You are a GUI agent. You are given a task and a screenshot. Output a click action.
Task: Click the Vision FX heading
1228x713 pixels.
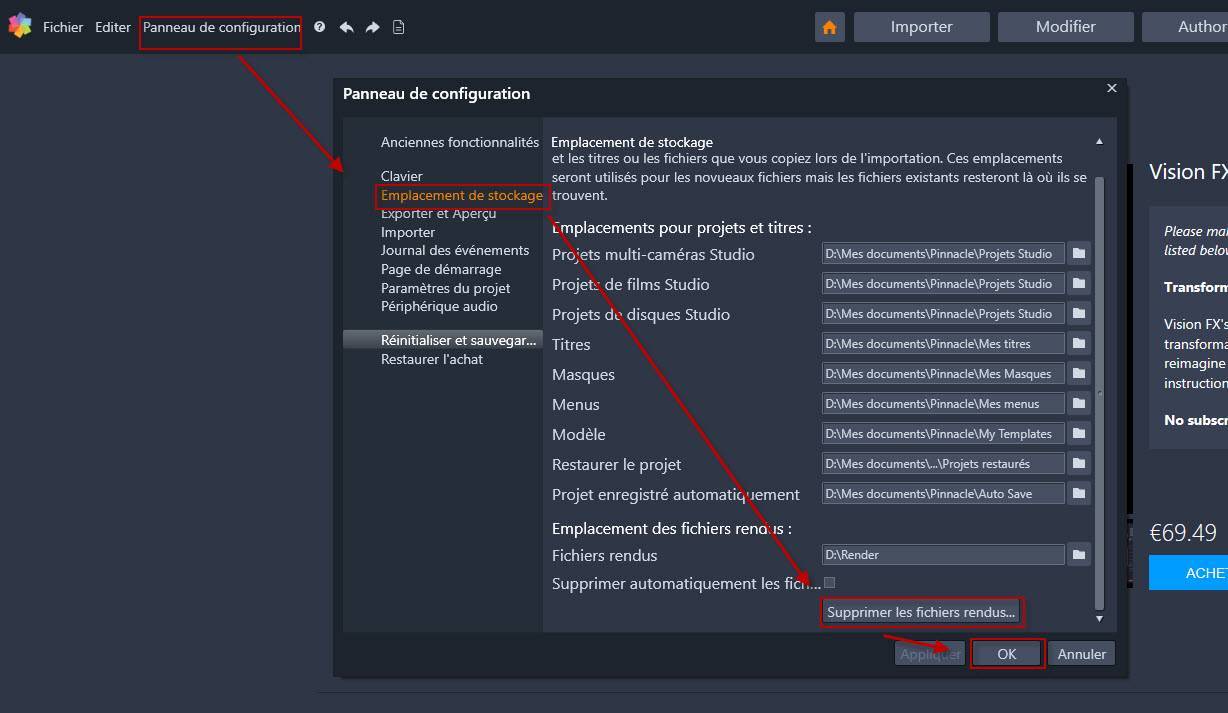(x=1189, y=171)
